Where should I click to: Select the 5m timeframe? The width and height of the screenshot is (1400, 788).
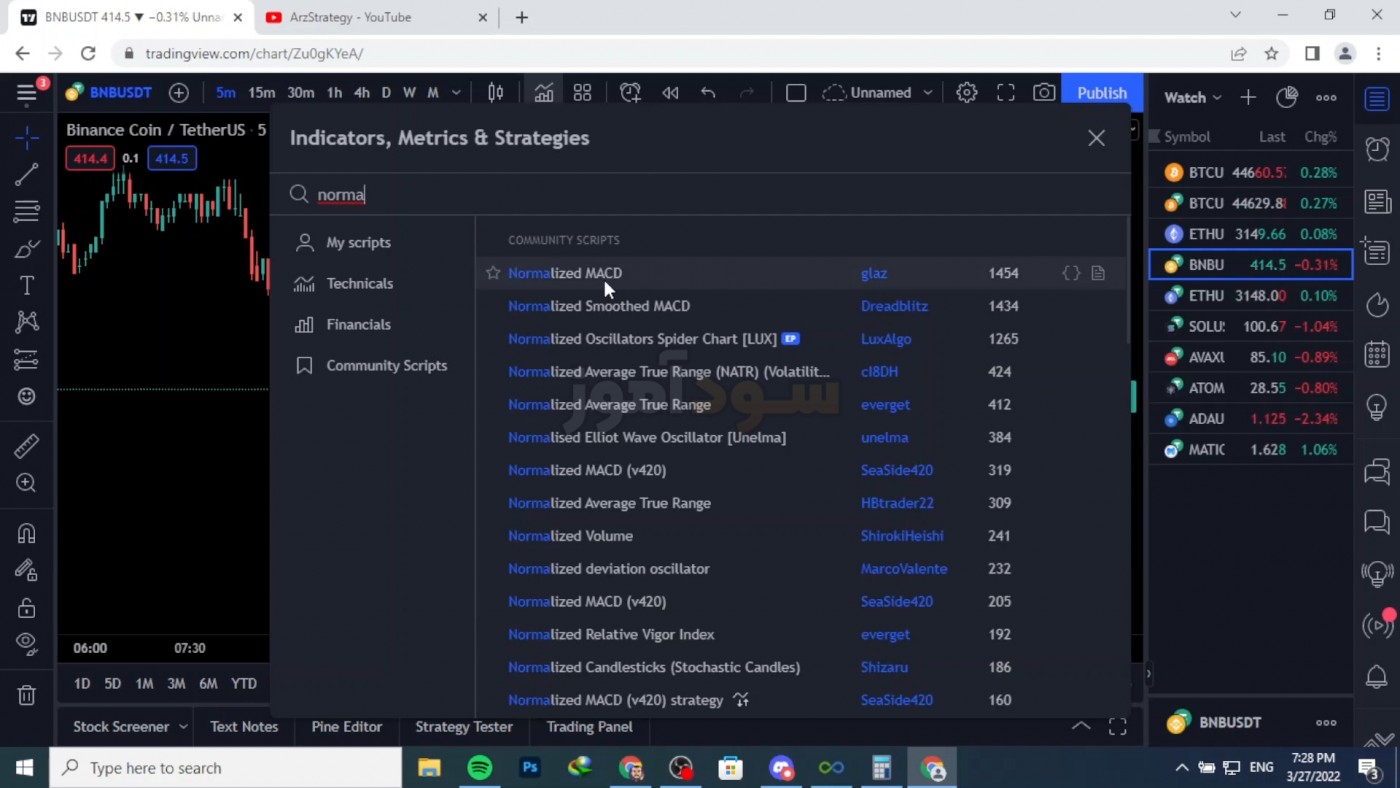(226, 93)
